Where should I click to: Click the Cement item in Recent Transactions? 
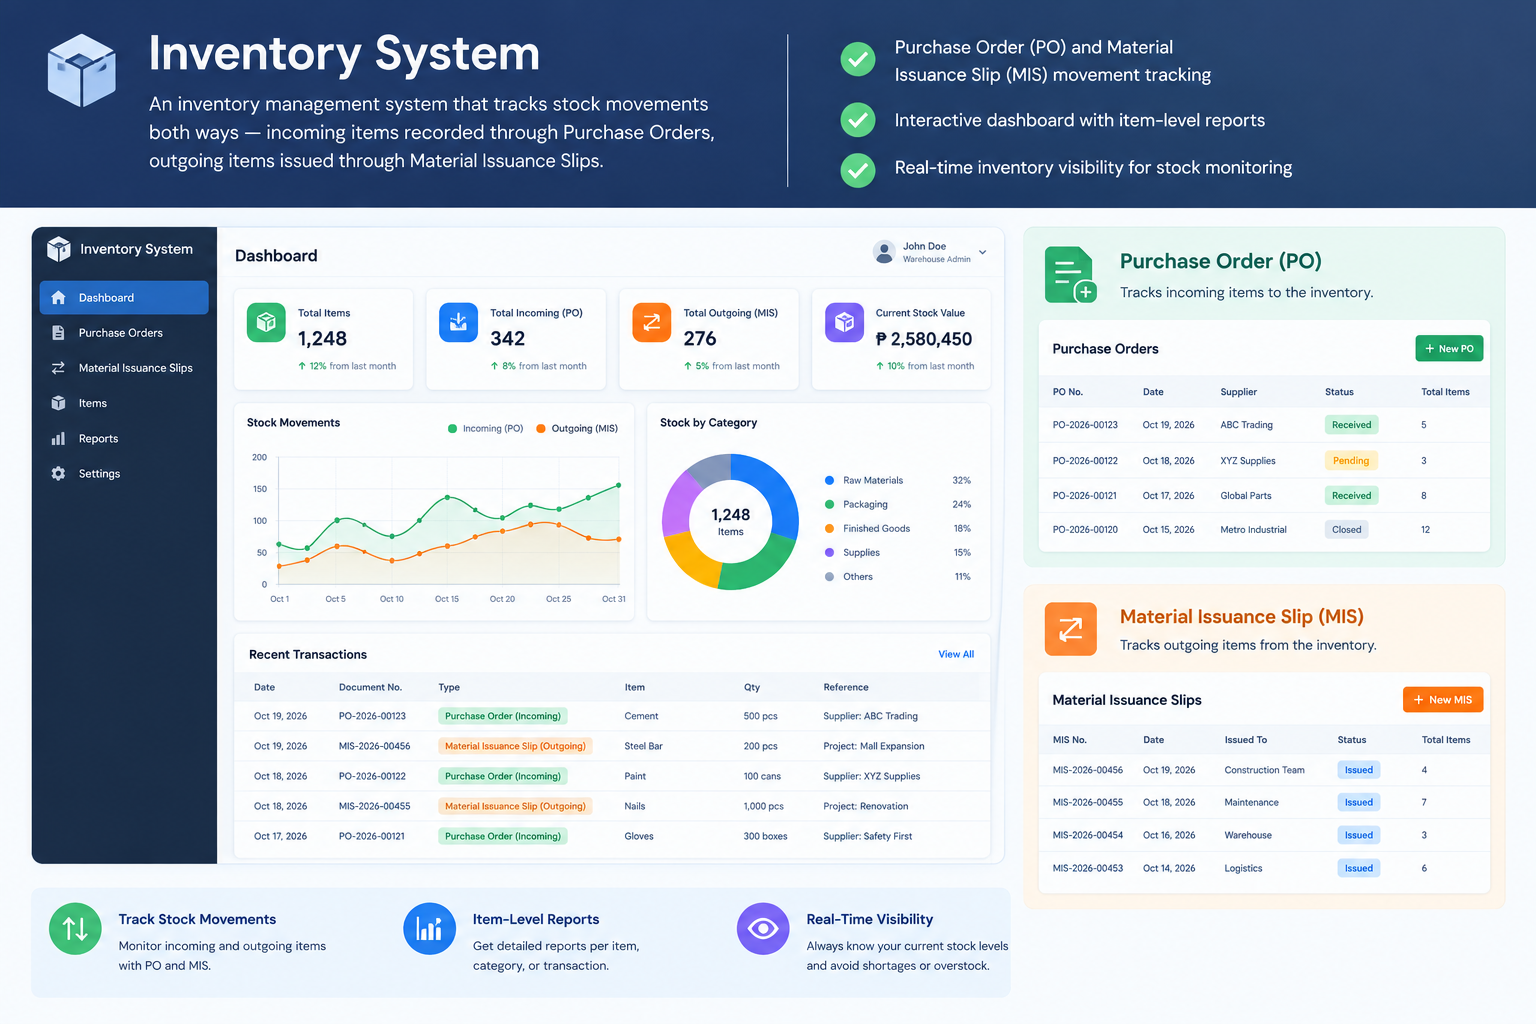tap(641, 716)
